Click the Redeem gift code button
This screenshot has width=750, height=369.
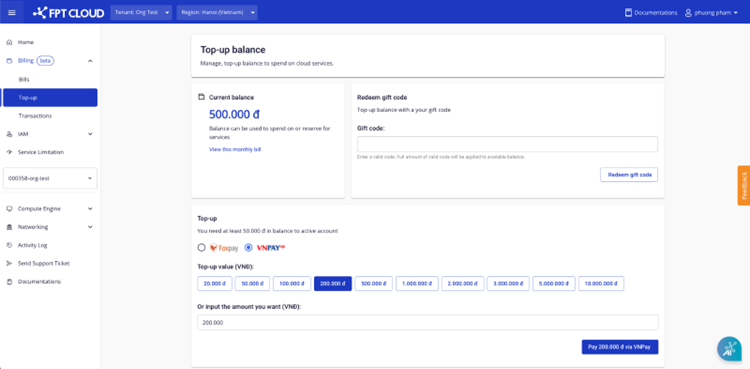click(x=629, y=175)
